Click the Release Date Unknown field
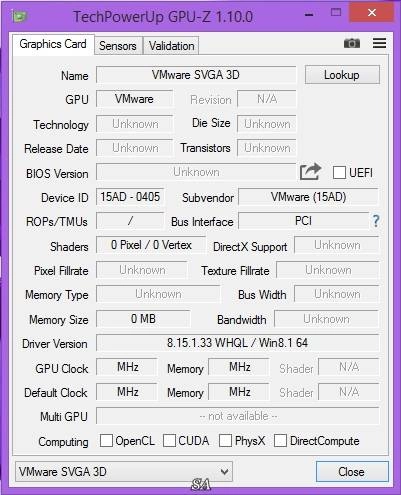The image size is (401, 495). [x=134, y=148]
